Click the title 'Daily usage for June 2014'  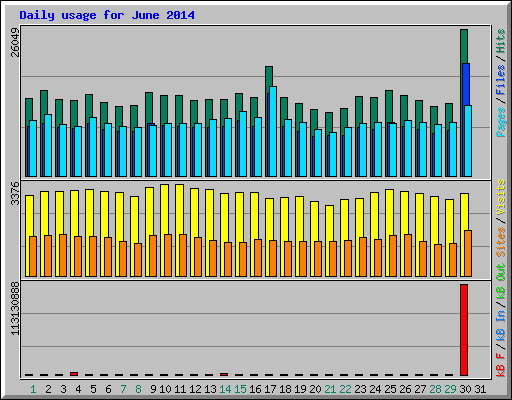tap(107, 15)
